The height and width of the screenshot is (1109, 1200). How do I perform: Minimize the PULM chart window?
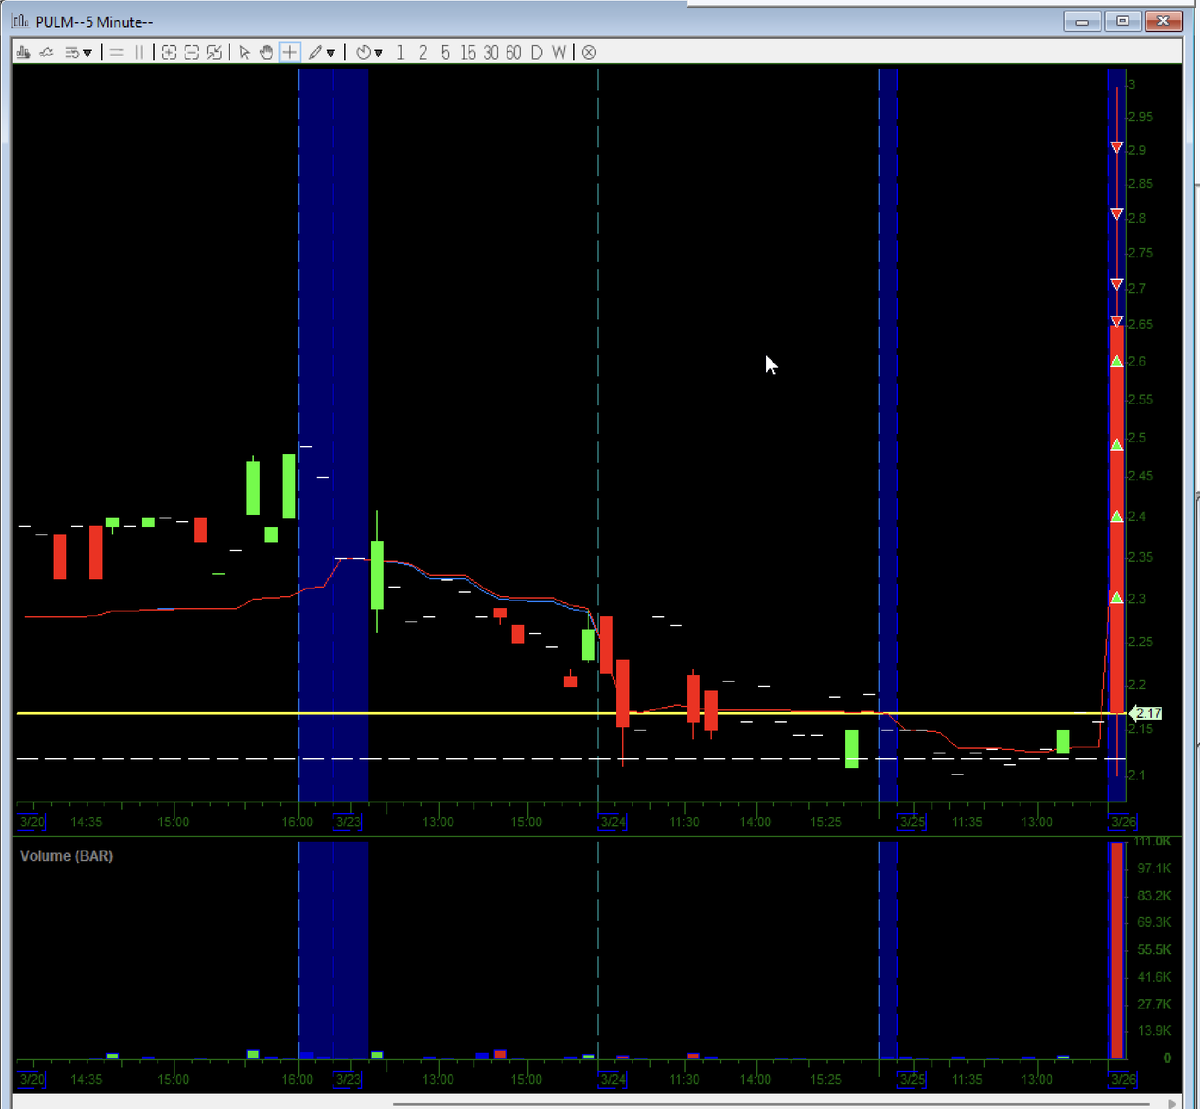pos(1083,21)
